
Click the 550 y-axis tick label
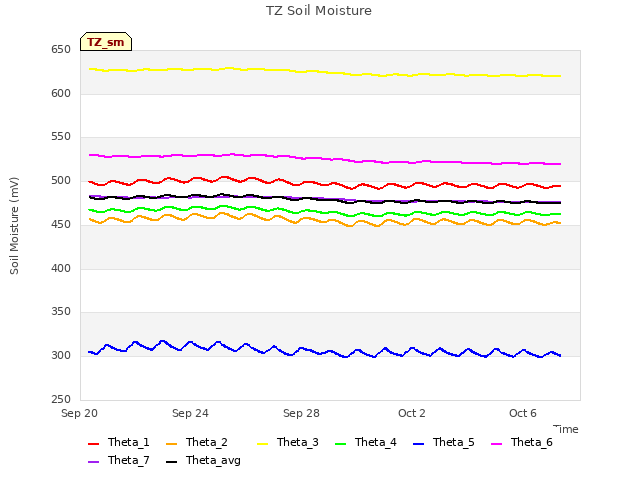point(61,137)
